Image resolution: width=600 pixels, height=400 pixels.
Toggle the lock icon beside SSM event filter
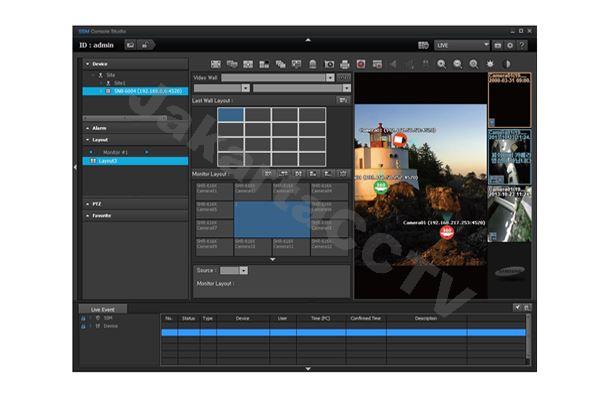coord(84,318)
